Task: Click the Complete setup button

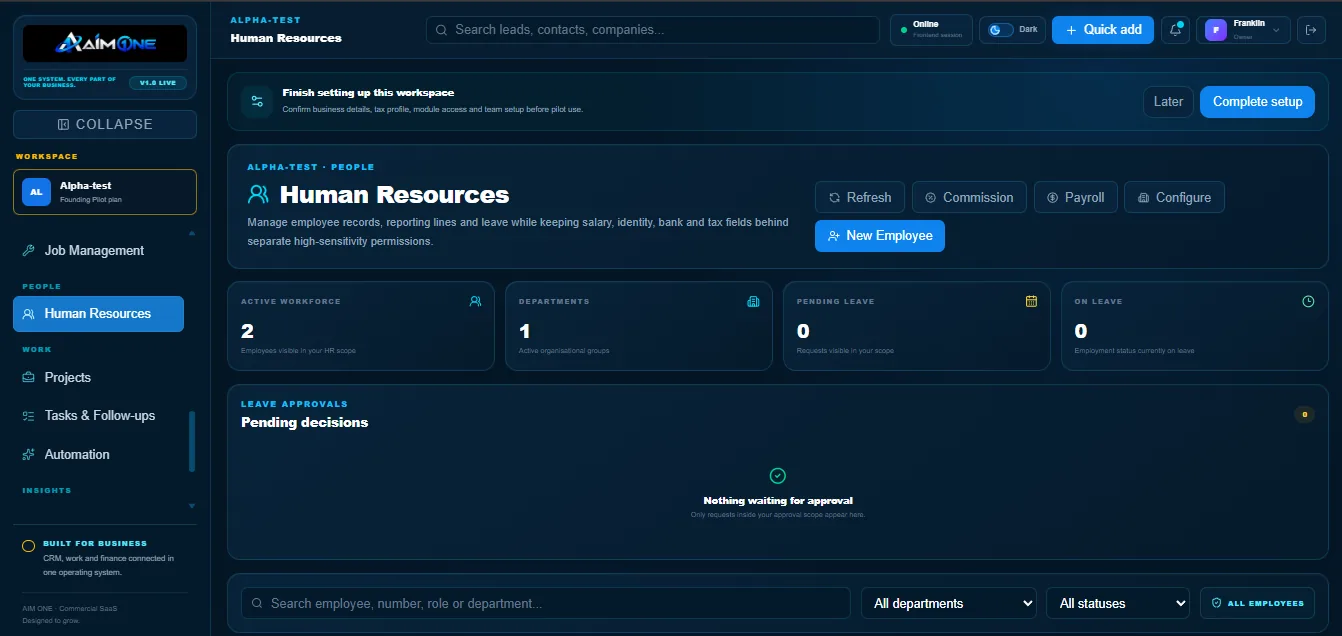Action: coord(1257,101)
